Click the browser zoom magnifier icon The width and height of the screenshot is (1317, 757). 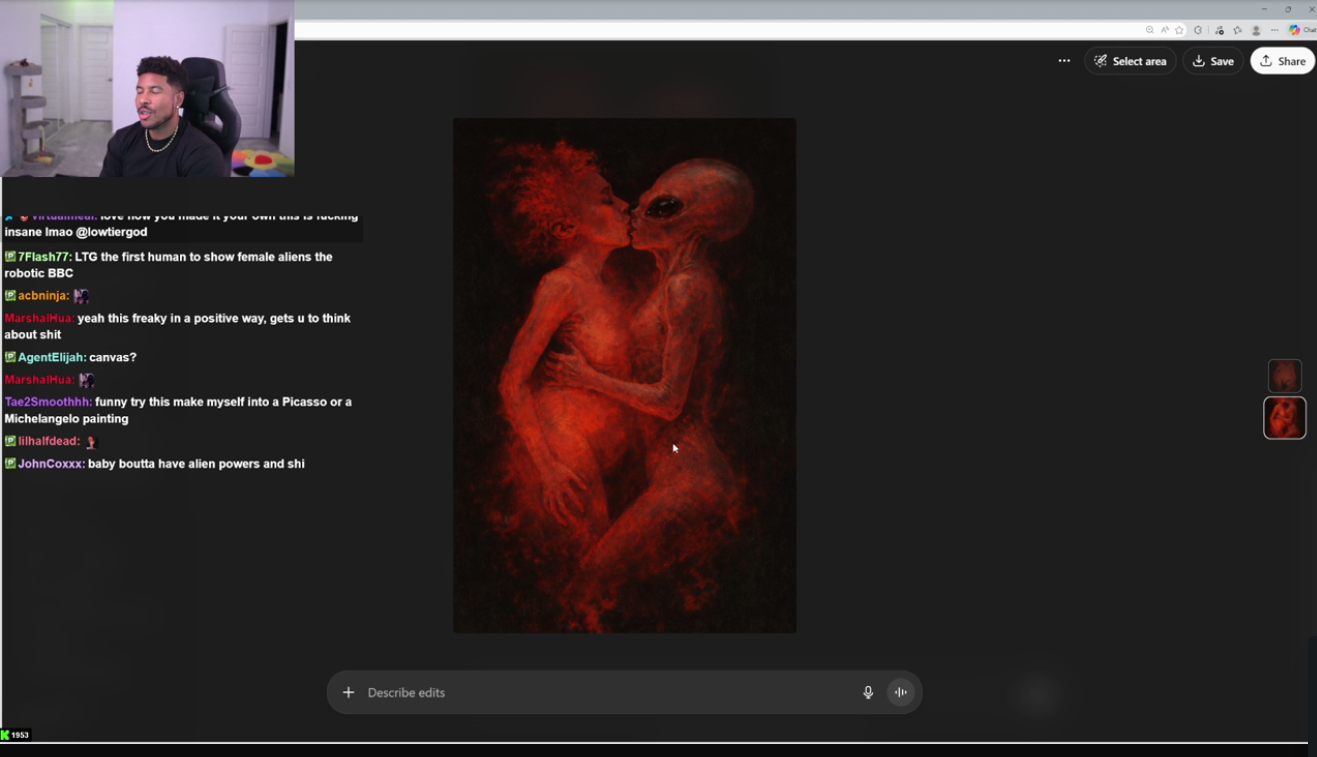1150,30
